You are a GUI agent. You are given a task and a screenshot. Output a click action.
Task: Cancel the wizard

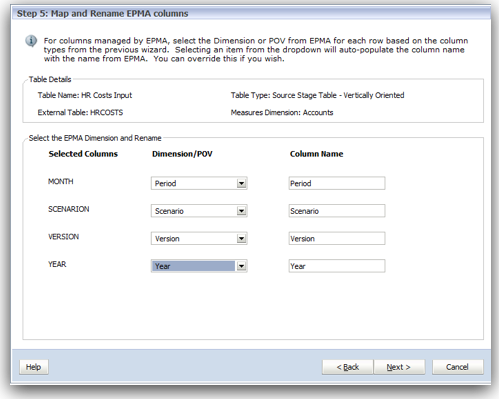click(x=458, y=367)
